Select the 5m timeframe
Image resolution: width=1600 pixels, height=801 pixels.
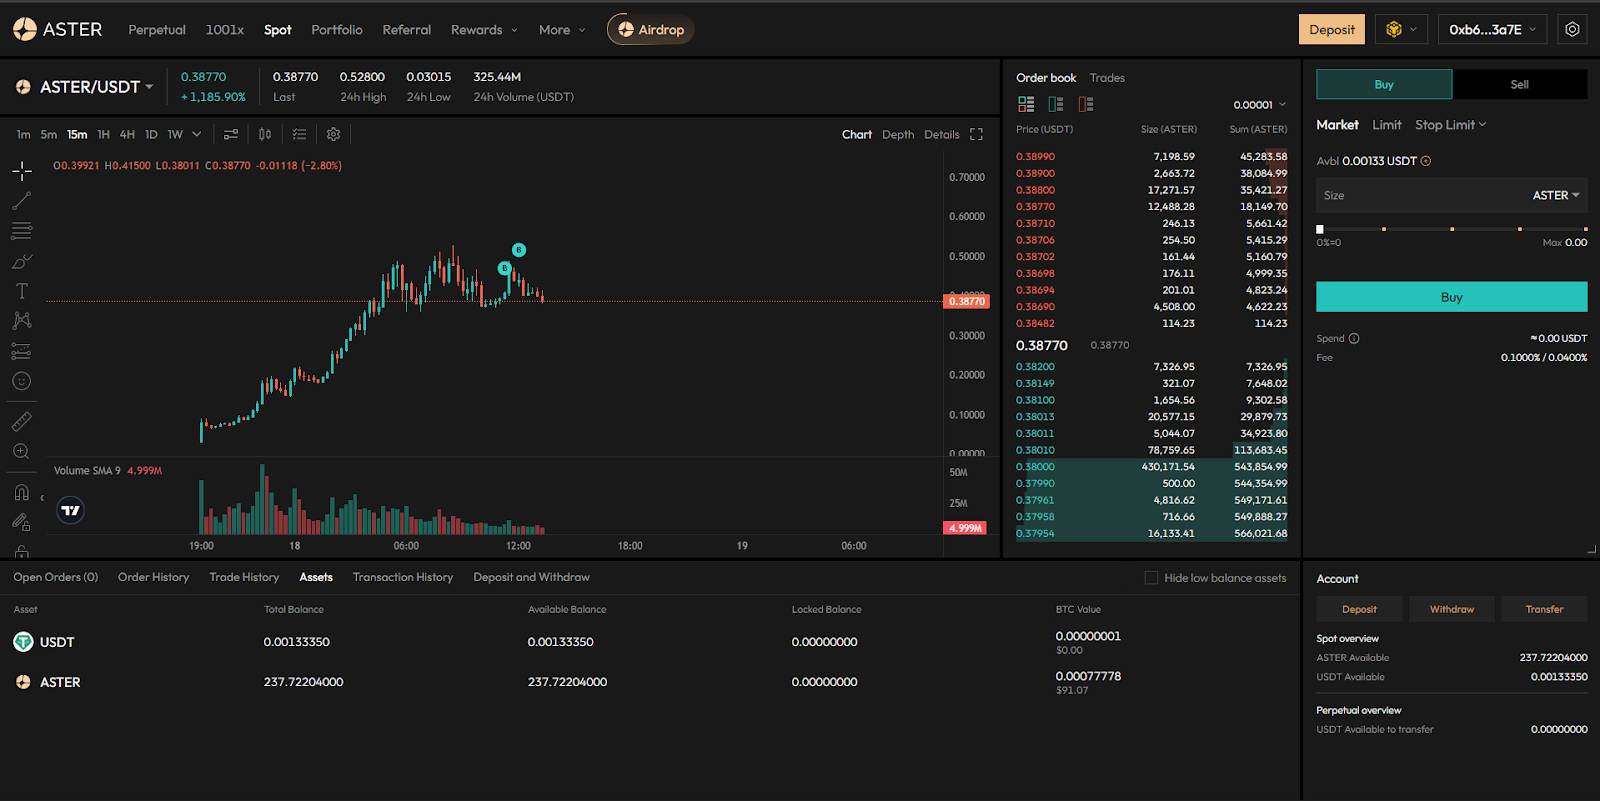pyautogui.click(x=48, y=134)
